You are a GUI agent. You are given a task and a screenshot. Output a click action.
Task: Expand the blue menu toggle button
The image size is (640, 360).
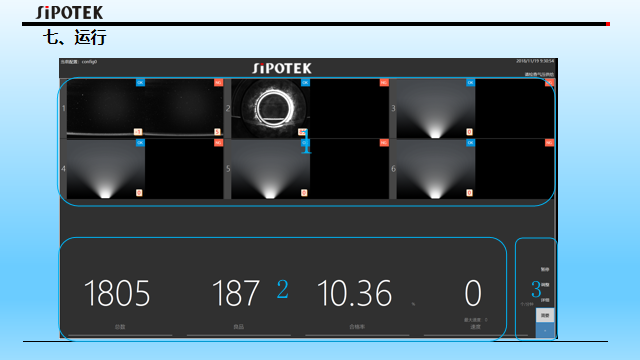pos(545,330)
